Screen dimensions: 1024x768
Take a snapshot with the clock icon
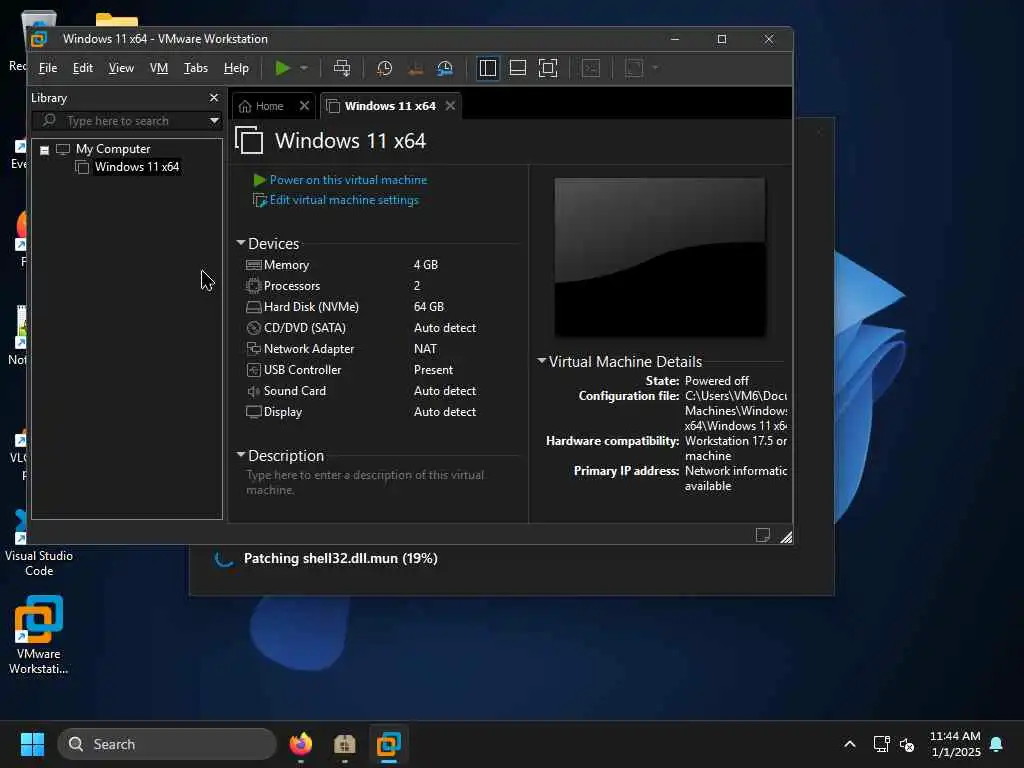coord(385,68)
